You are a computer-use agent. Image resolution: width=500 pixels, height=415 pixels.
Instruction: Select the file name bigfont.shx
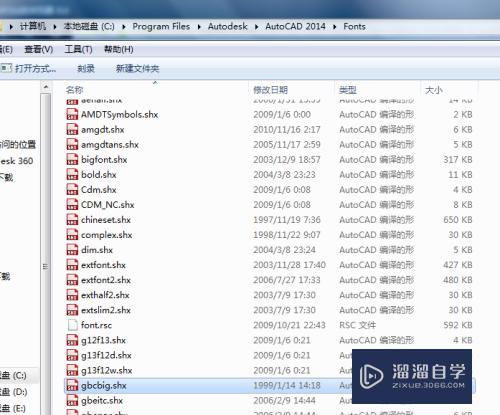coord(104,160)
